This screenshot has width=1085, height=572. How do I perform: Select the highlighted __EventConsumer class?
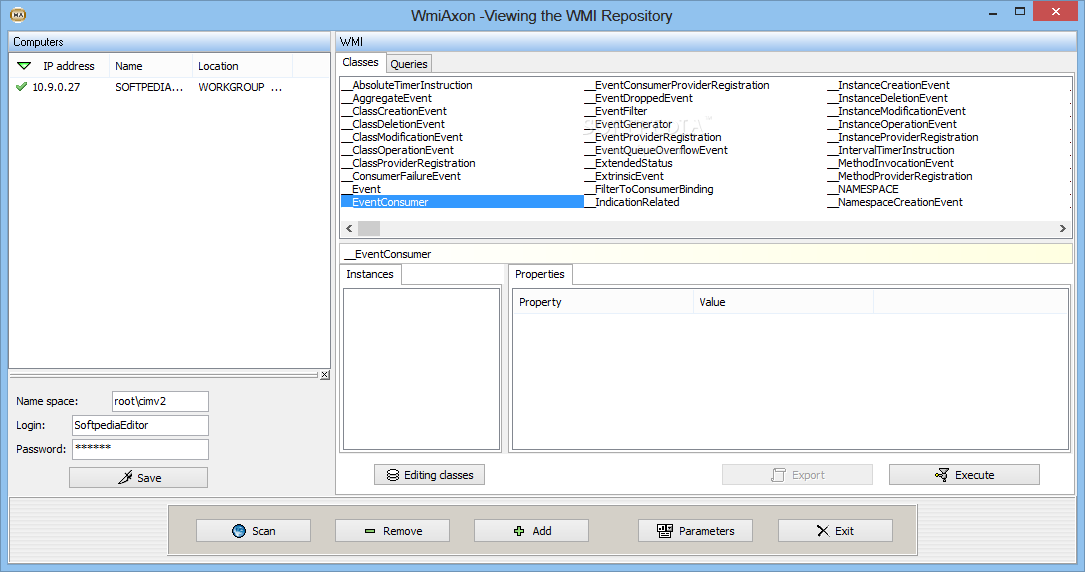click(x=462, y=202)
